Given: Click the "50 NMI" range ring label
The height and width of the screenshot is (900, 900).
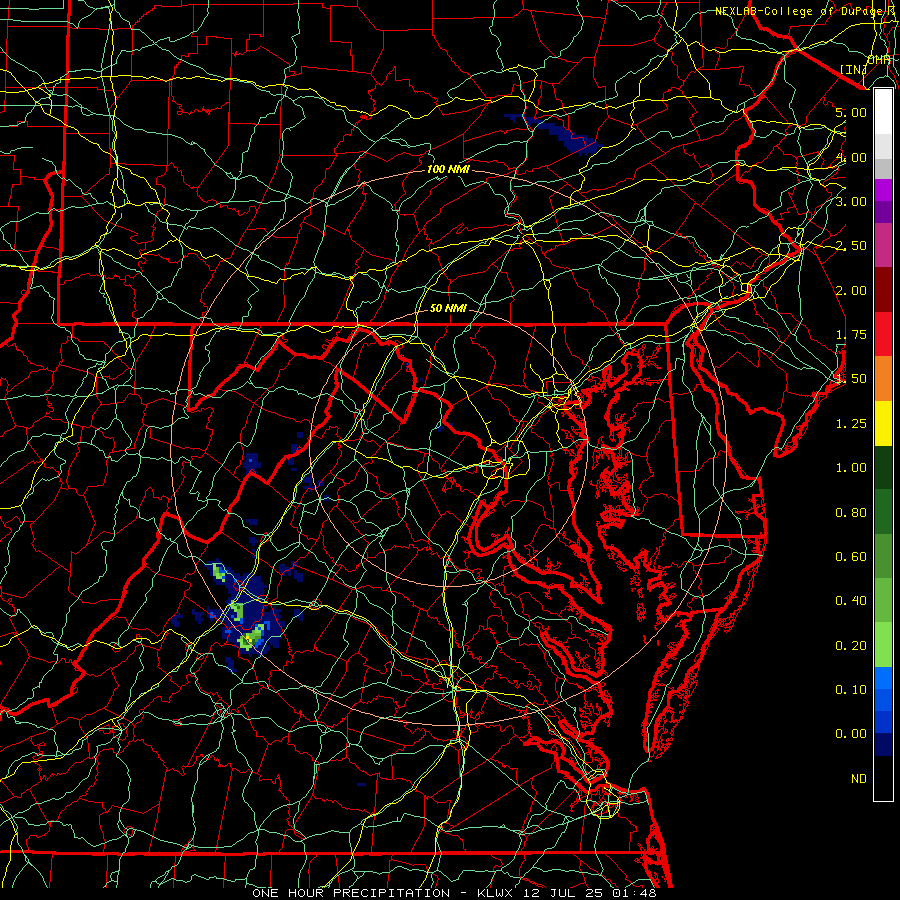Looking at the screenshot, I should pos(448,308).
